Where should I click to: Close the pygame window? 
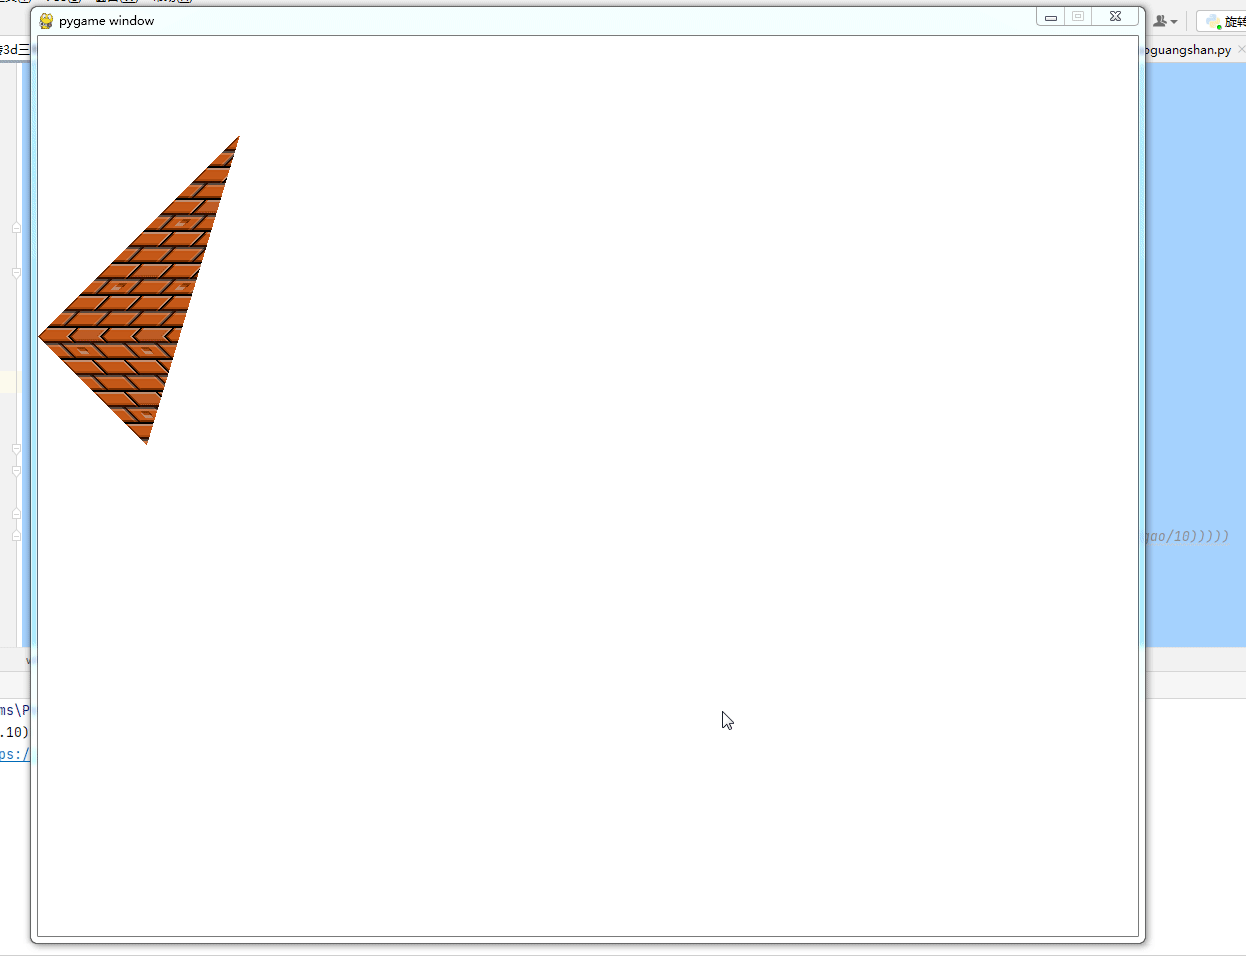click(1115, 17)
